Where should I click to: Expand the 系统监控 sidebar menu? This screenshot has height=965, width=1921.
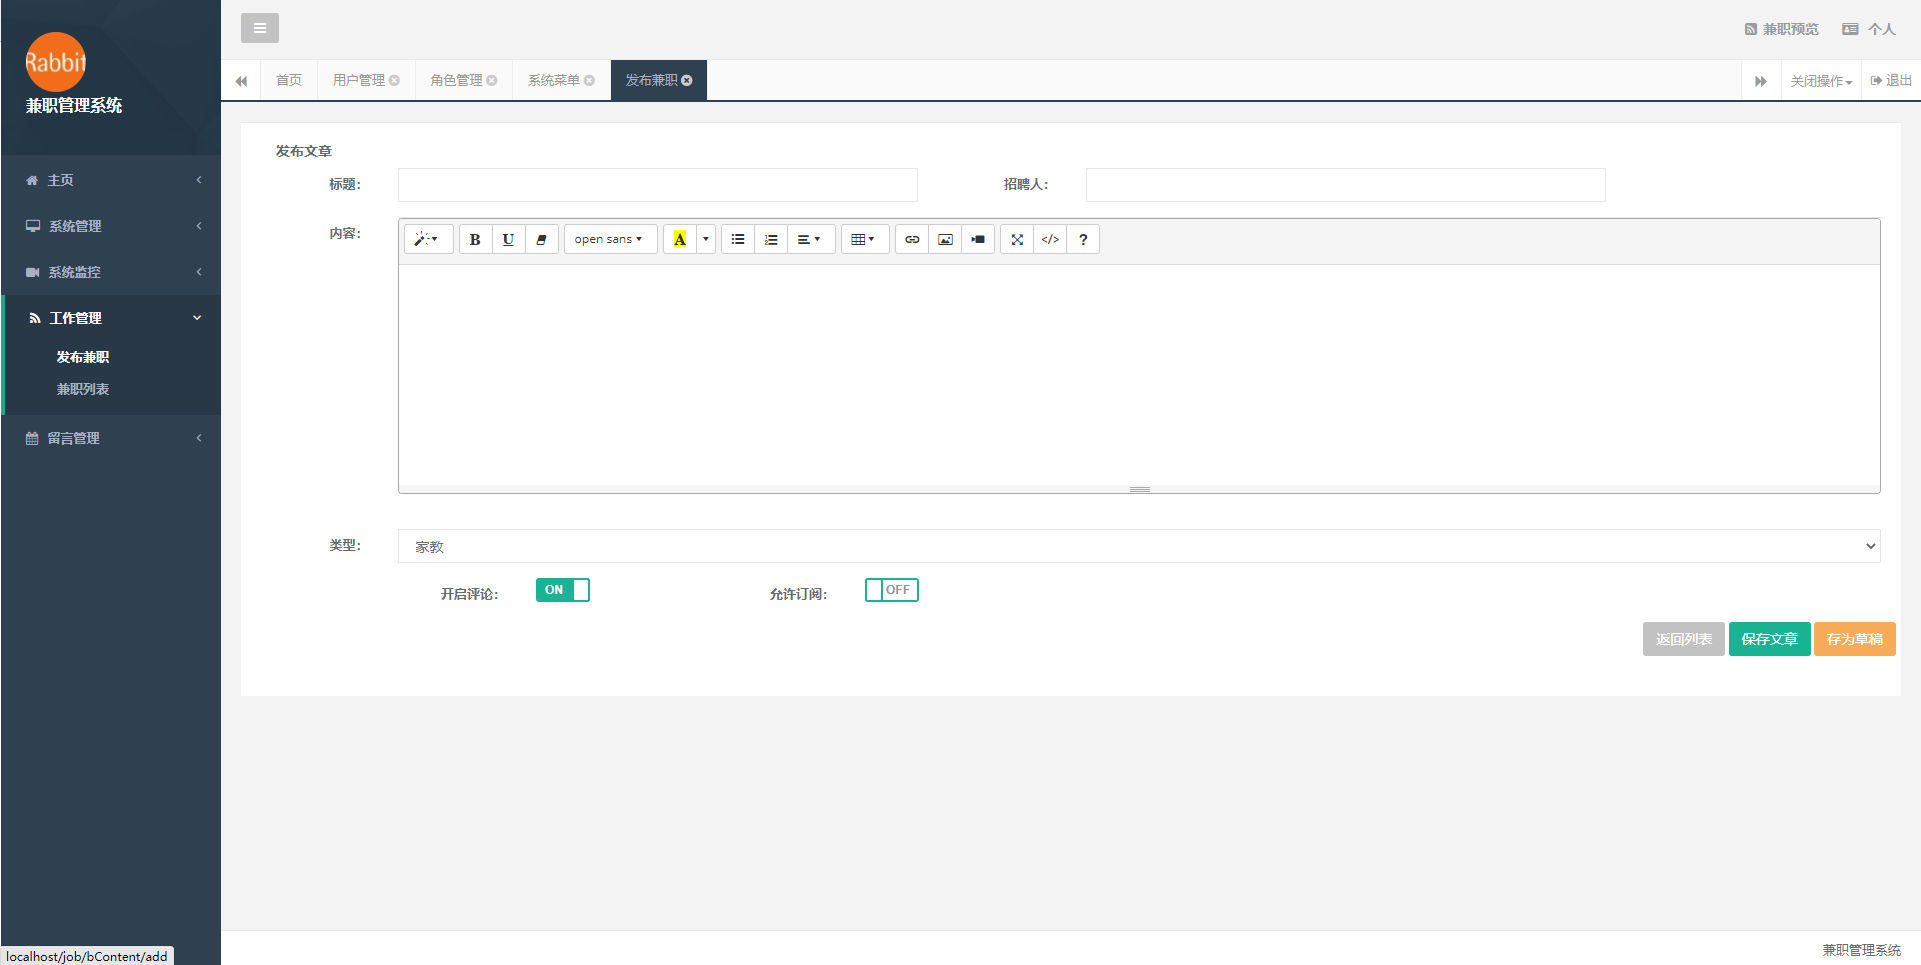[111, 272]
